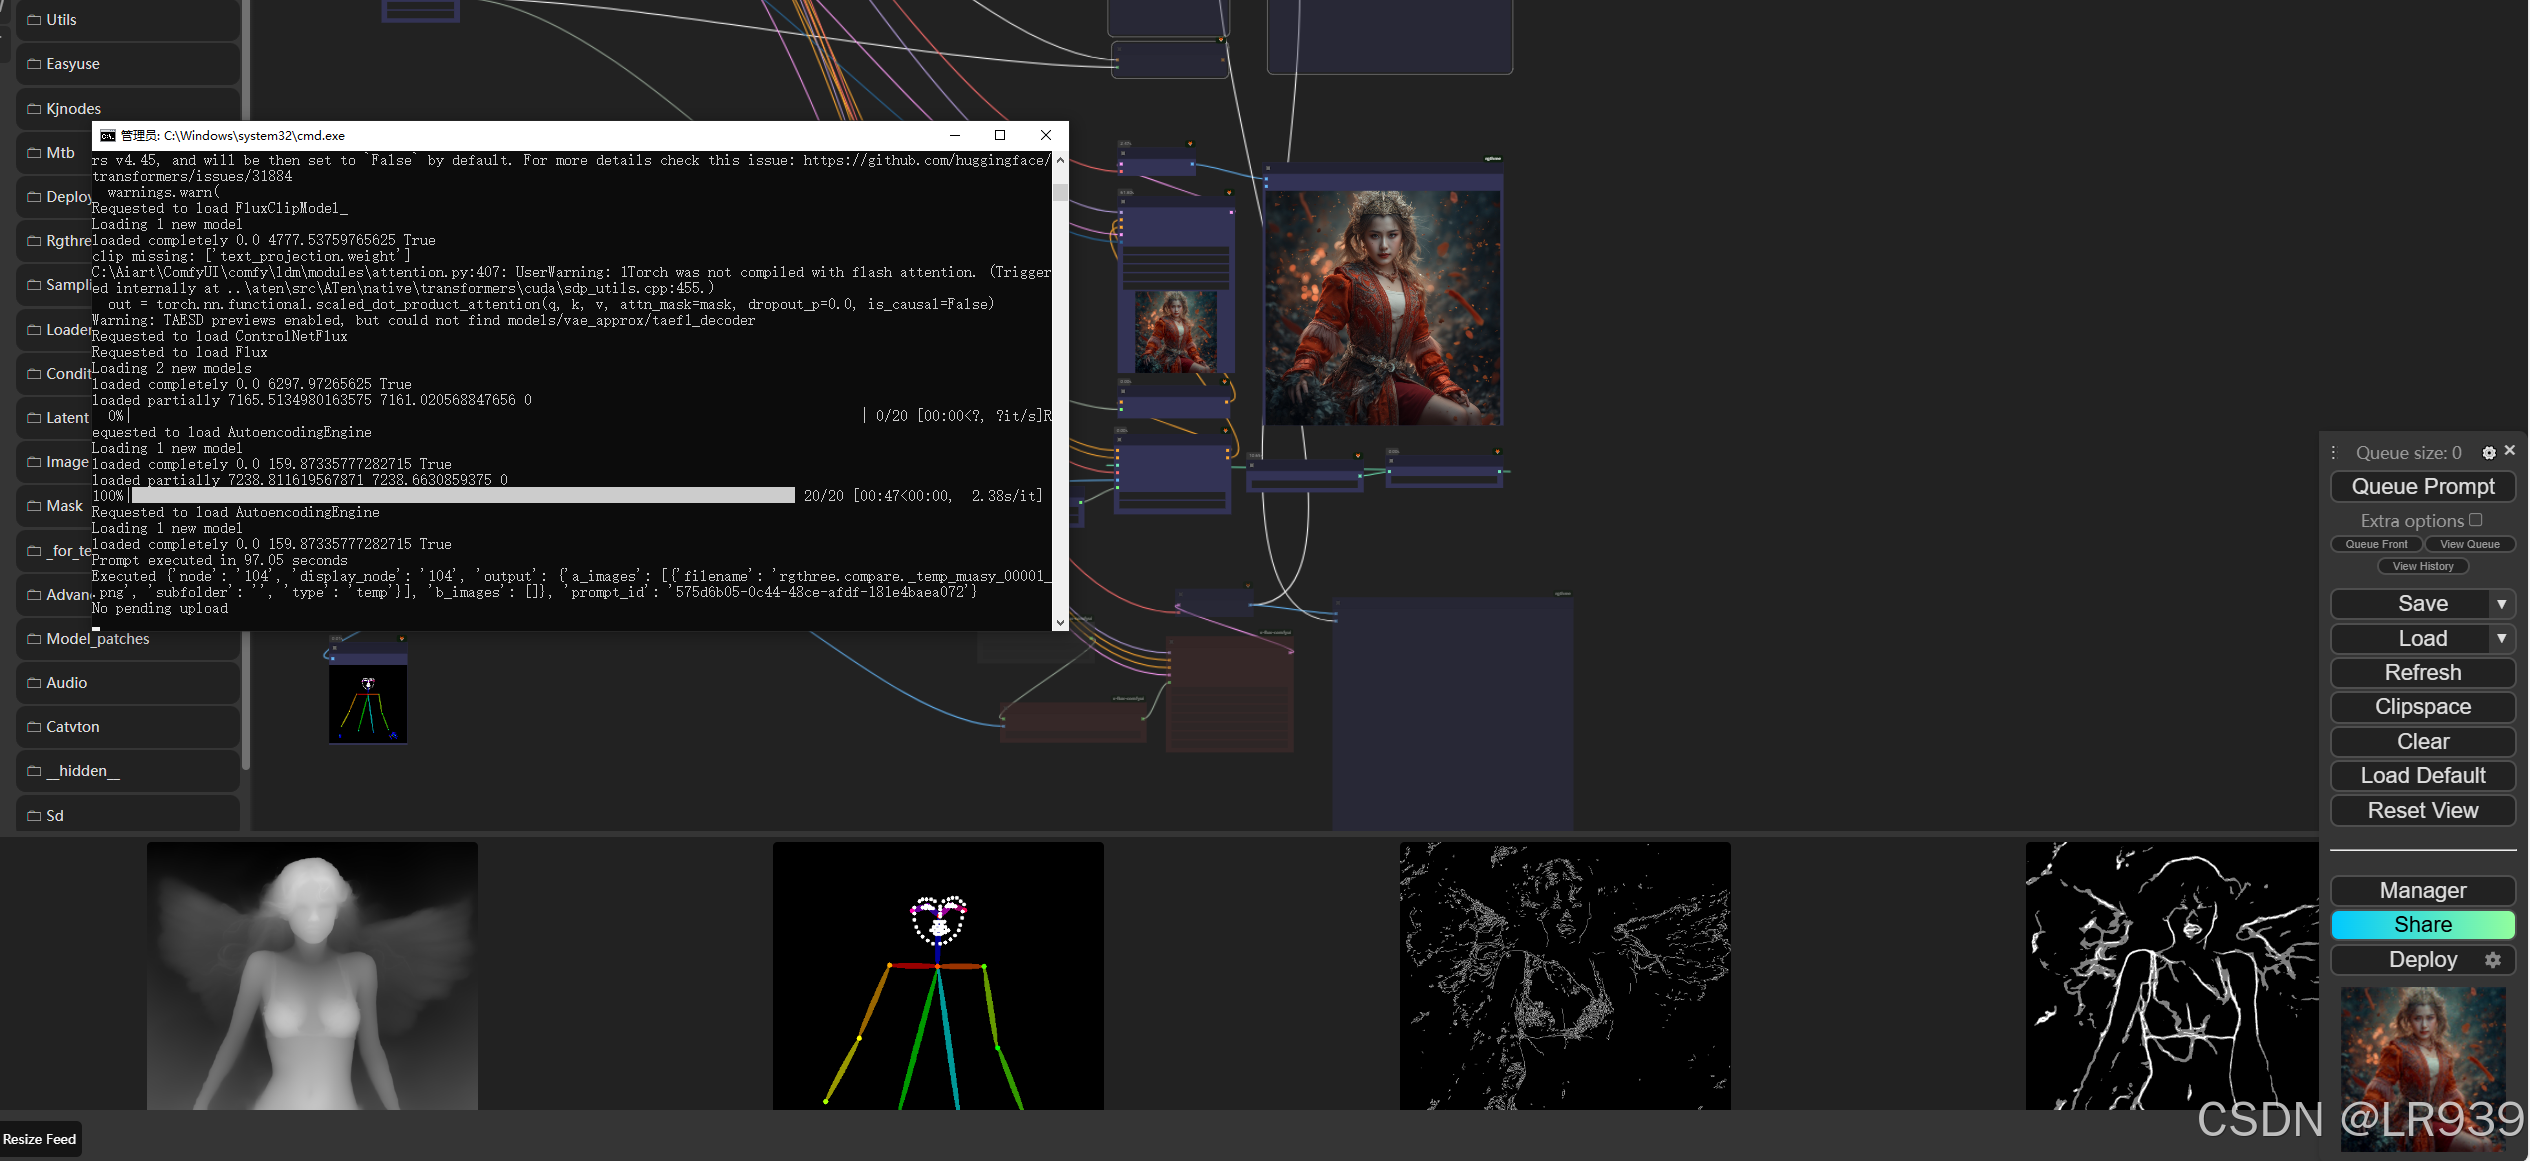Viewport: 2530px width, 1161px height.
Task: Select the OpenPose skeleton feed thumbnail
Action: [937, 976]
